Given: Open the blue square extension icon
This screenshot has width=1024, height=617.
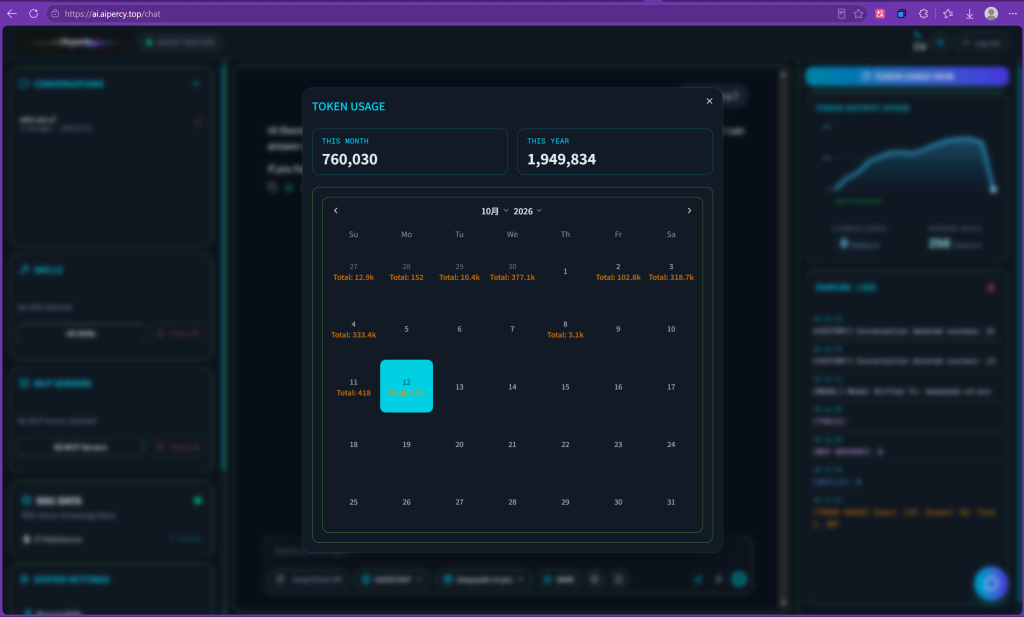Looking at the screenshot, I should click(x=901, y=14).
